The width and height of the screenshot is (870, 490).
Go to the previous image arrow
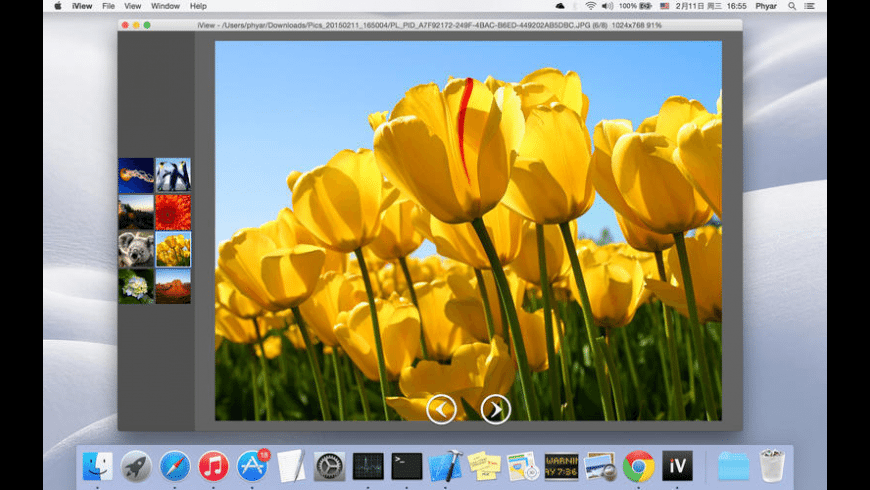click(441, 409)
